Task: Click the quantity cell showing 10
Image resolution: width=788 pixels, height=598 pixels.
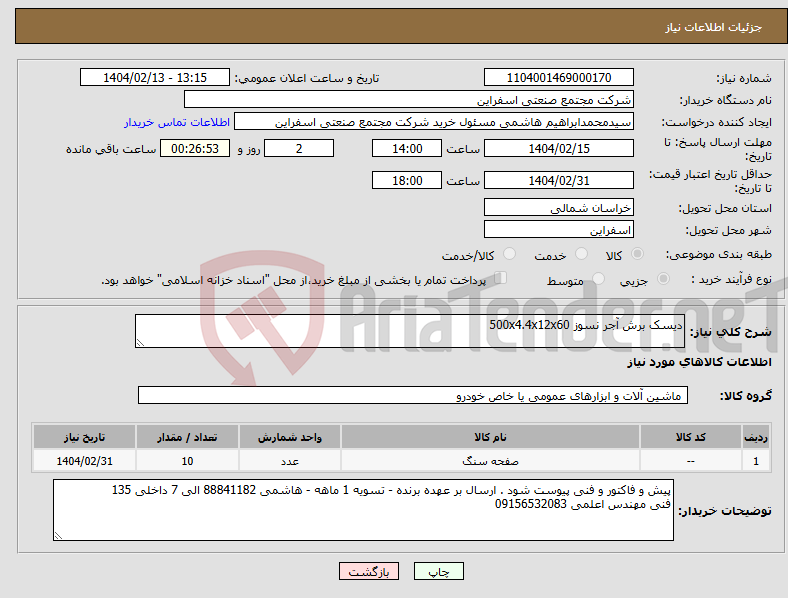Action: point(187,461)
